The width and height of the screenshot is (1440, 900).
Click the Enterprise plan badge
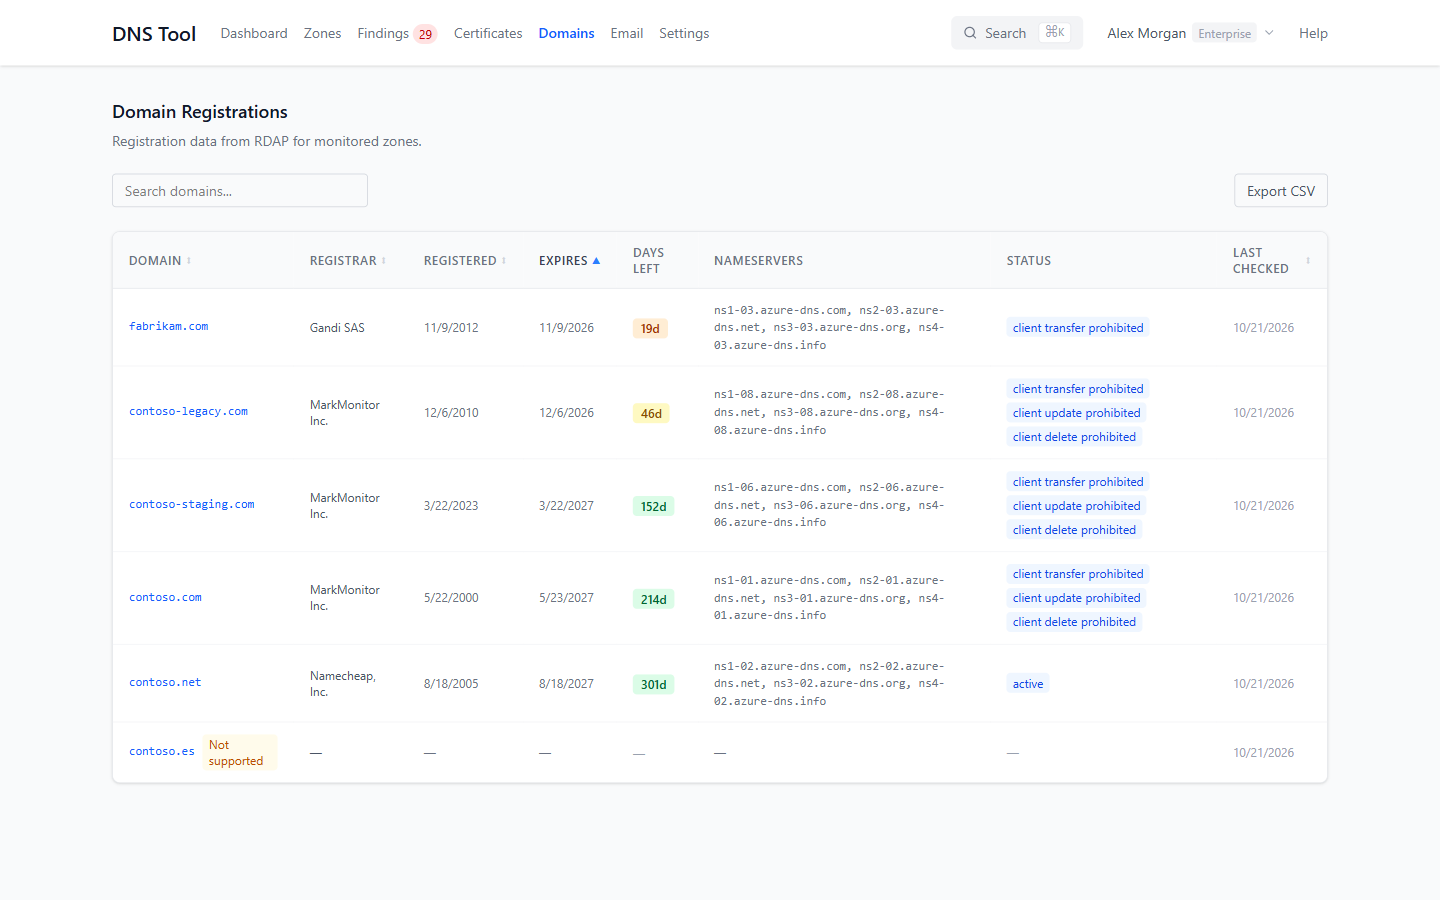click(1224, 34)
